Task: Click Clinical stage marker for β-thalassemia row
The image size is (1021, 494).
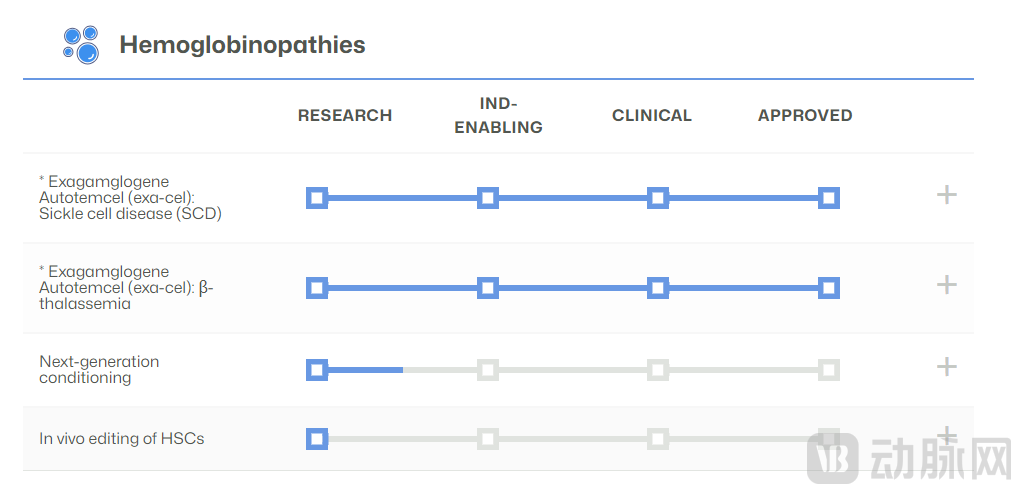Action: click(657, 288)
